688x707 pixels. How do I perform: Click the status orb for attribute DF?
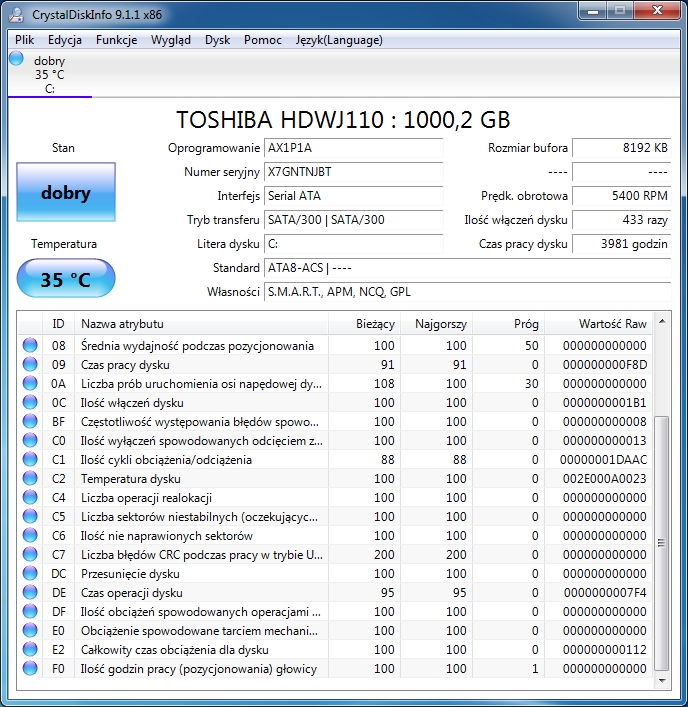coord(30,611)
